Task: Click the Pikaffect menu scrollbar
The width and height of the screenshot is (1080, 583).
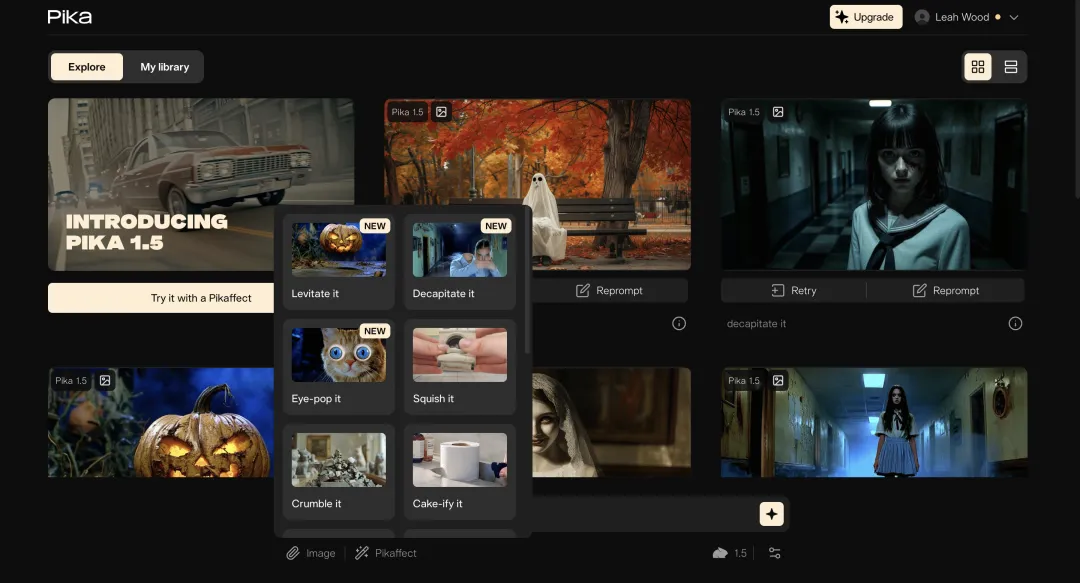Action: [x=527, y=283]
